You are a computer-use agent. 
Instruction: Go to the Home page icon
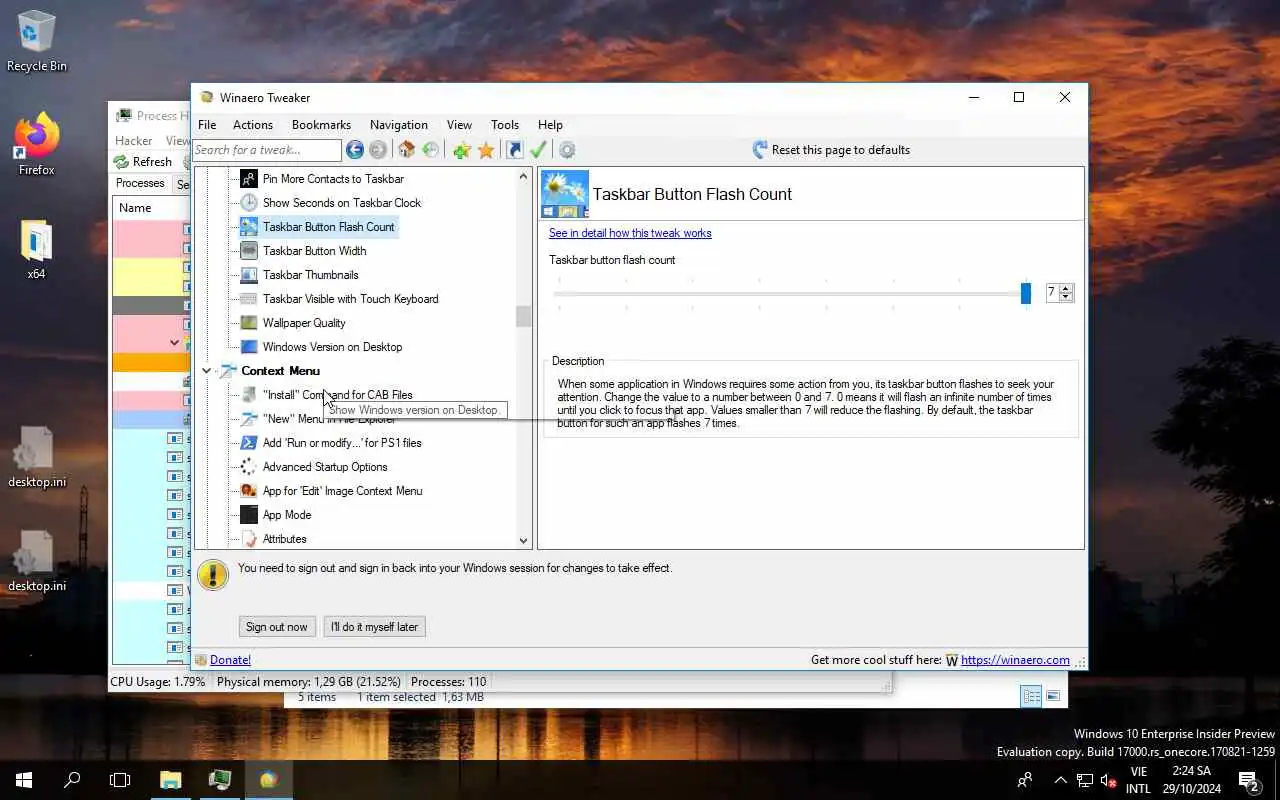pyautogui.click(x=406, y=150)
